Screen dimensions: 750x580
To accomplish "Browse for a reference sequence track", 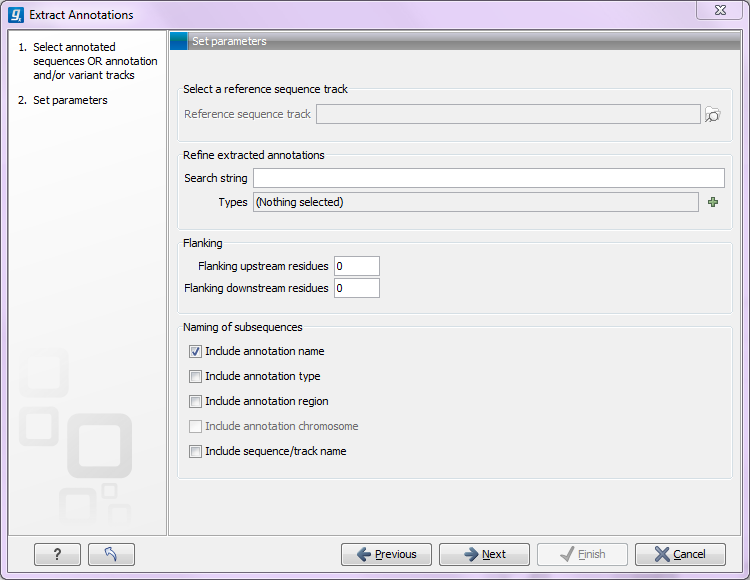I will [x=713, y=115].
